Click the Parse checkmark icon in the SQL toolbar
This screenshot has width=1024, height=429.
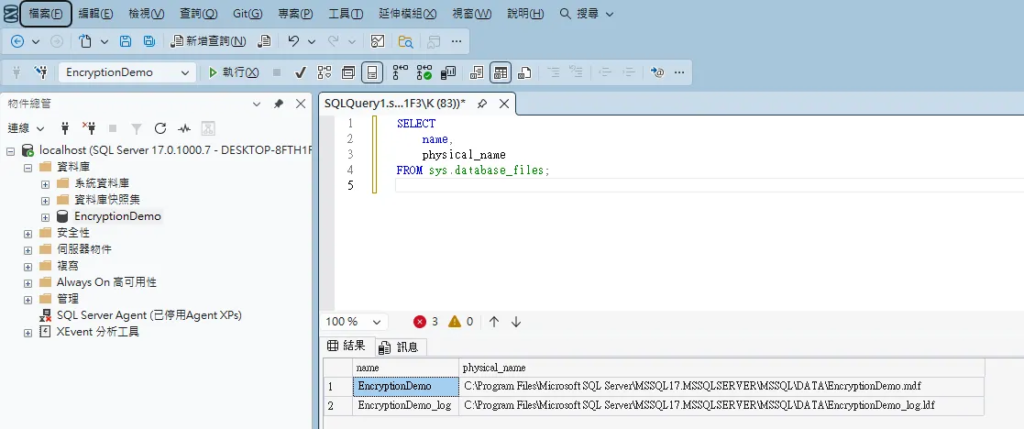pyautogui.click(x=300, y=72)
